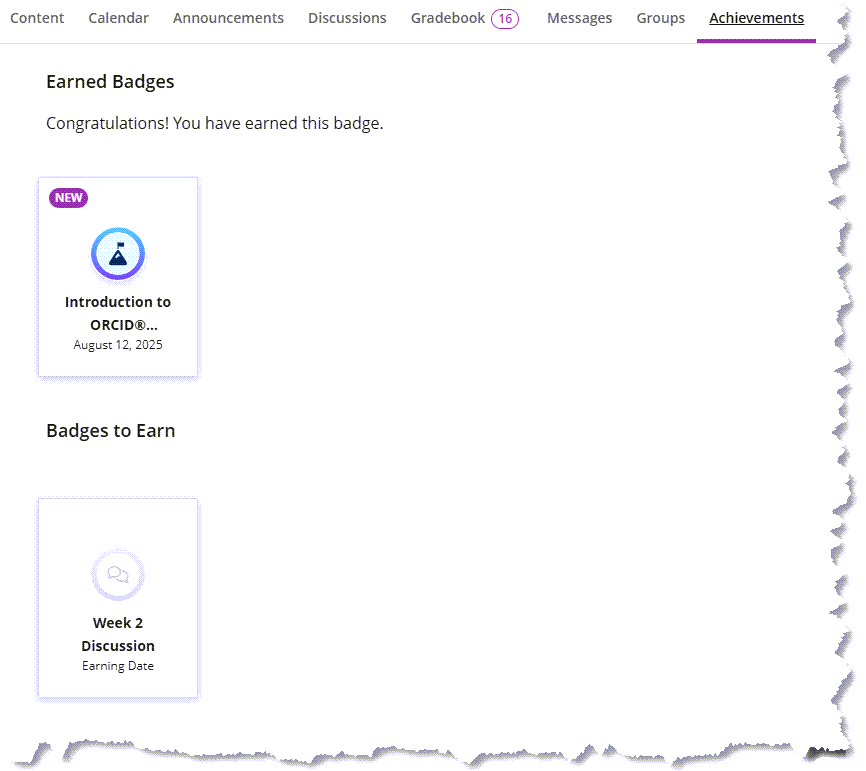Select the Gradebook tab label
Viewport: 866px width, 771px height.
click(448, 18)
